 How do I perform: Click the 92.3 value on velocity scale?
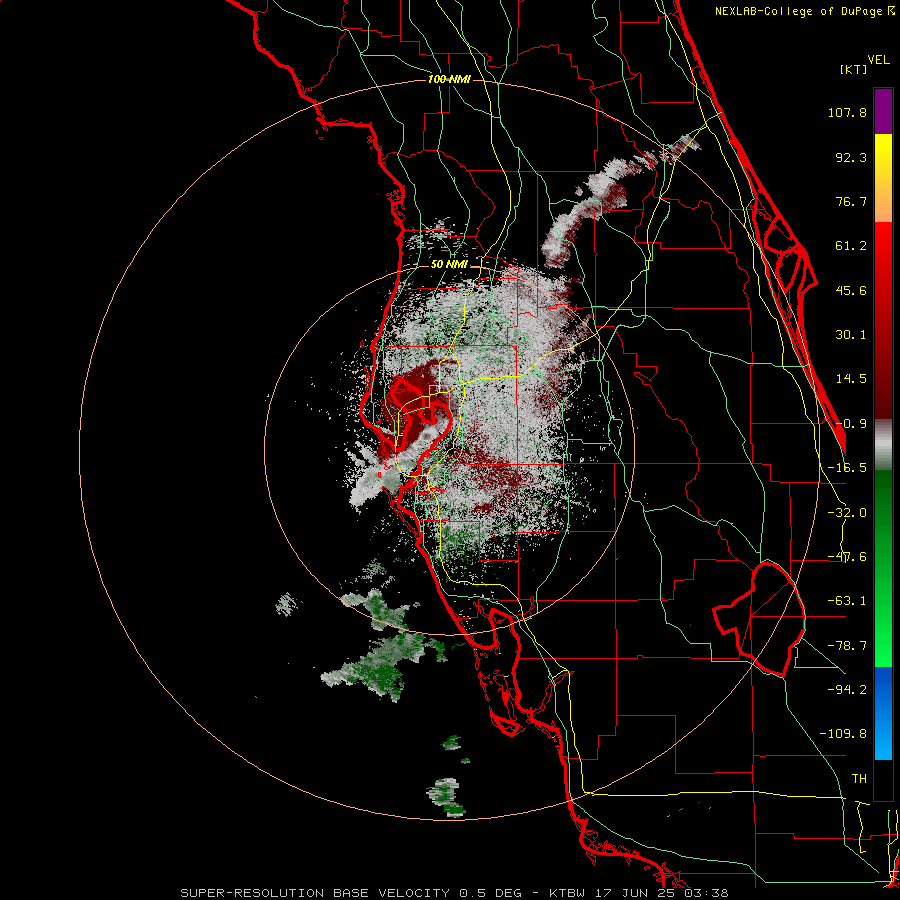click(851, 157)
